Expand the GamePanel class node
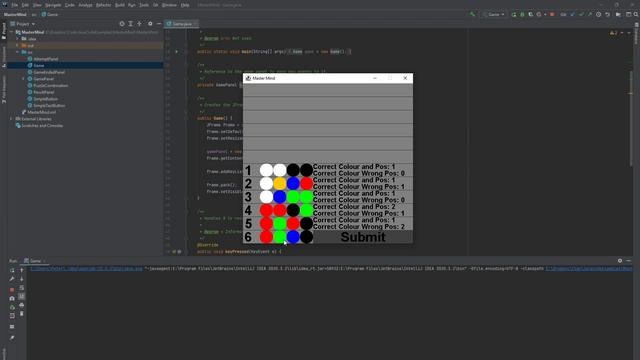The height and width of the screenshot is (360, 640). pos(23,79)
